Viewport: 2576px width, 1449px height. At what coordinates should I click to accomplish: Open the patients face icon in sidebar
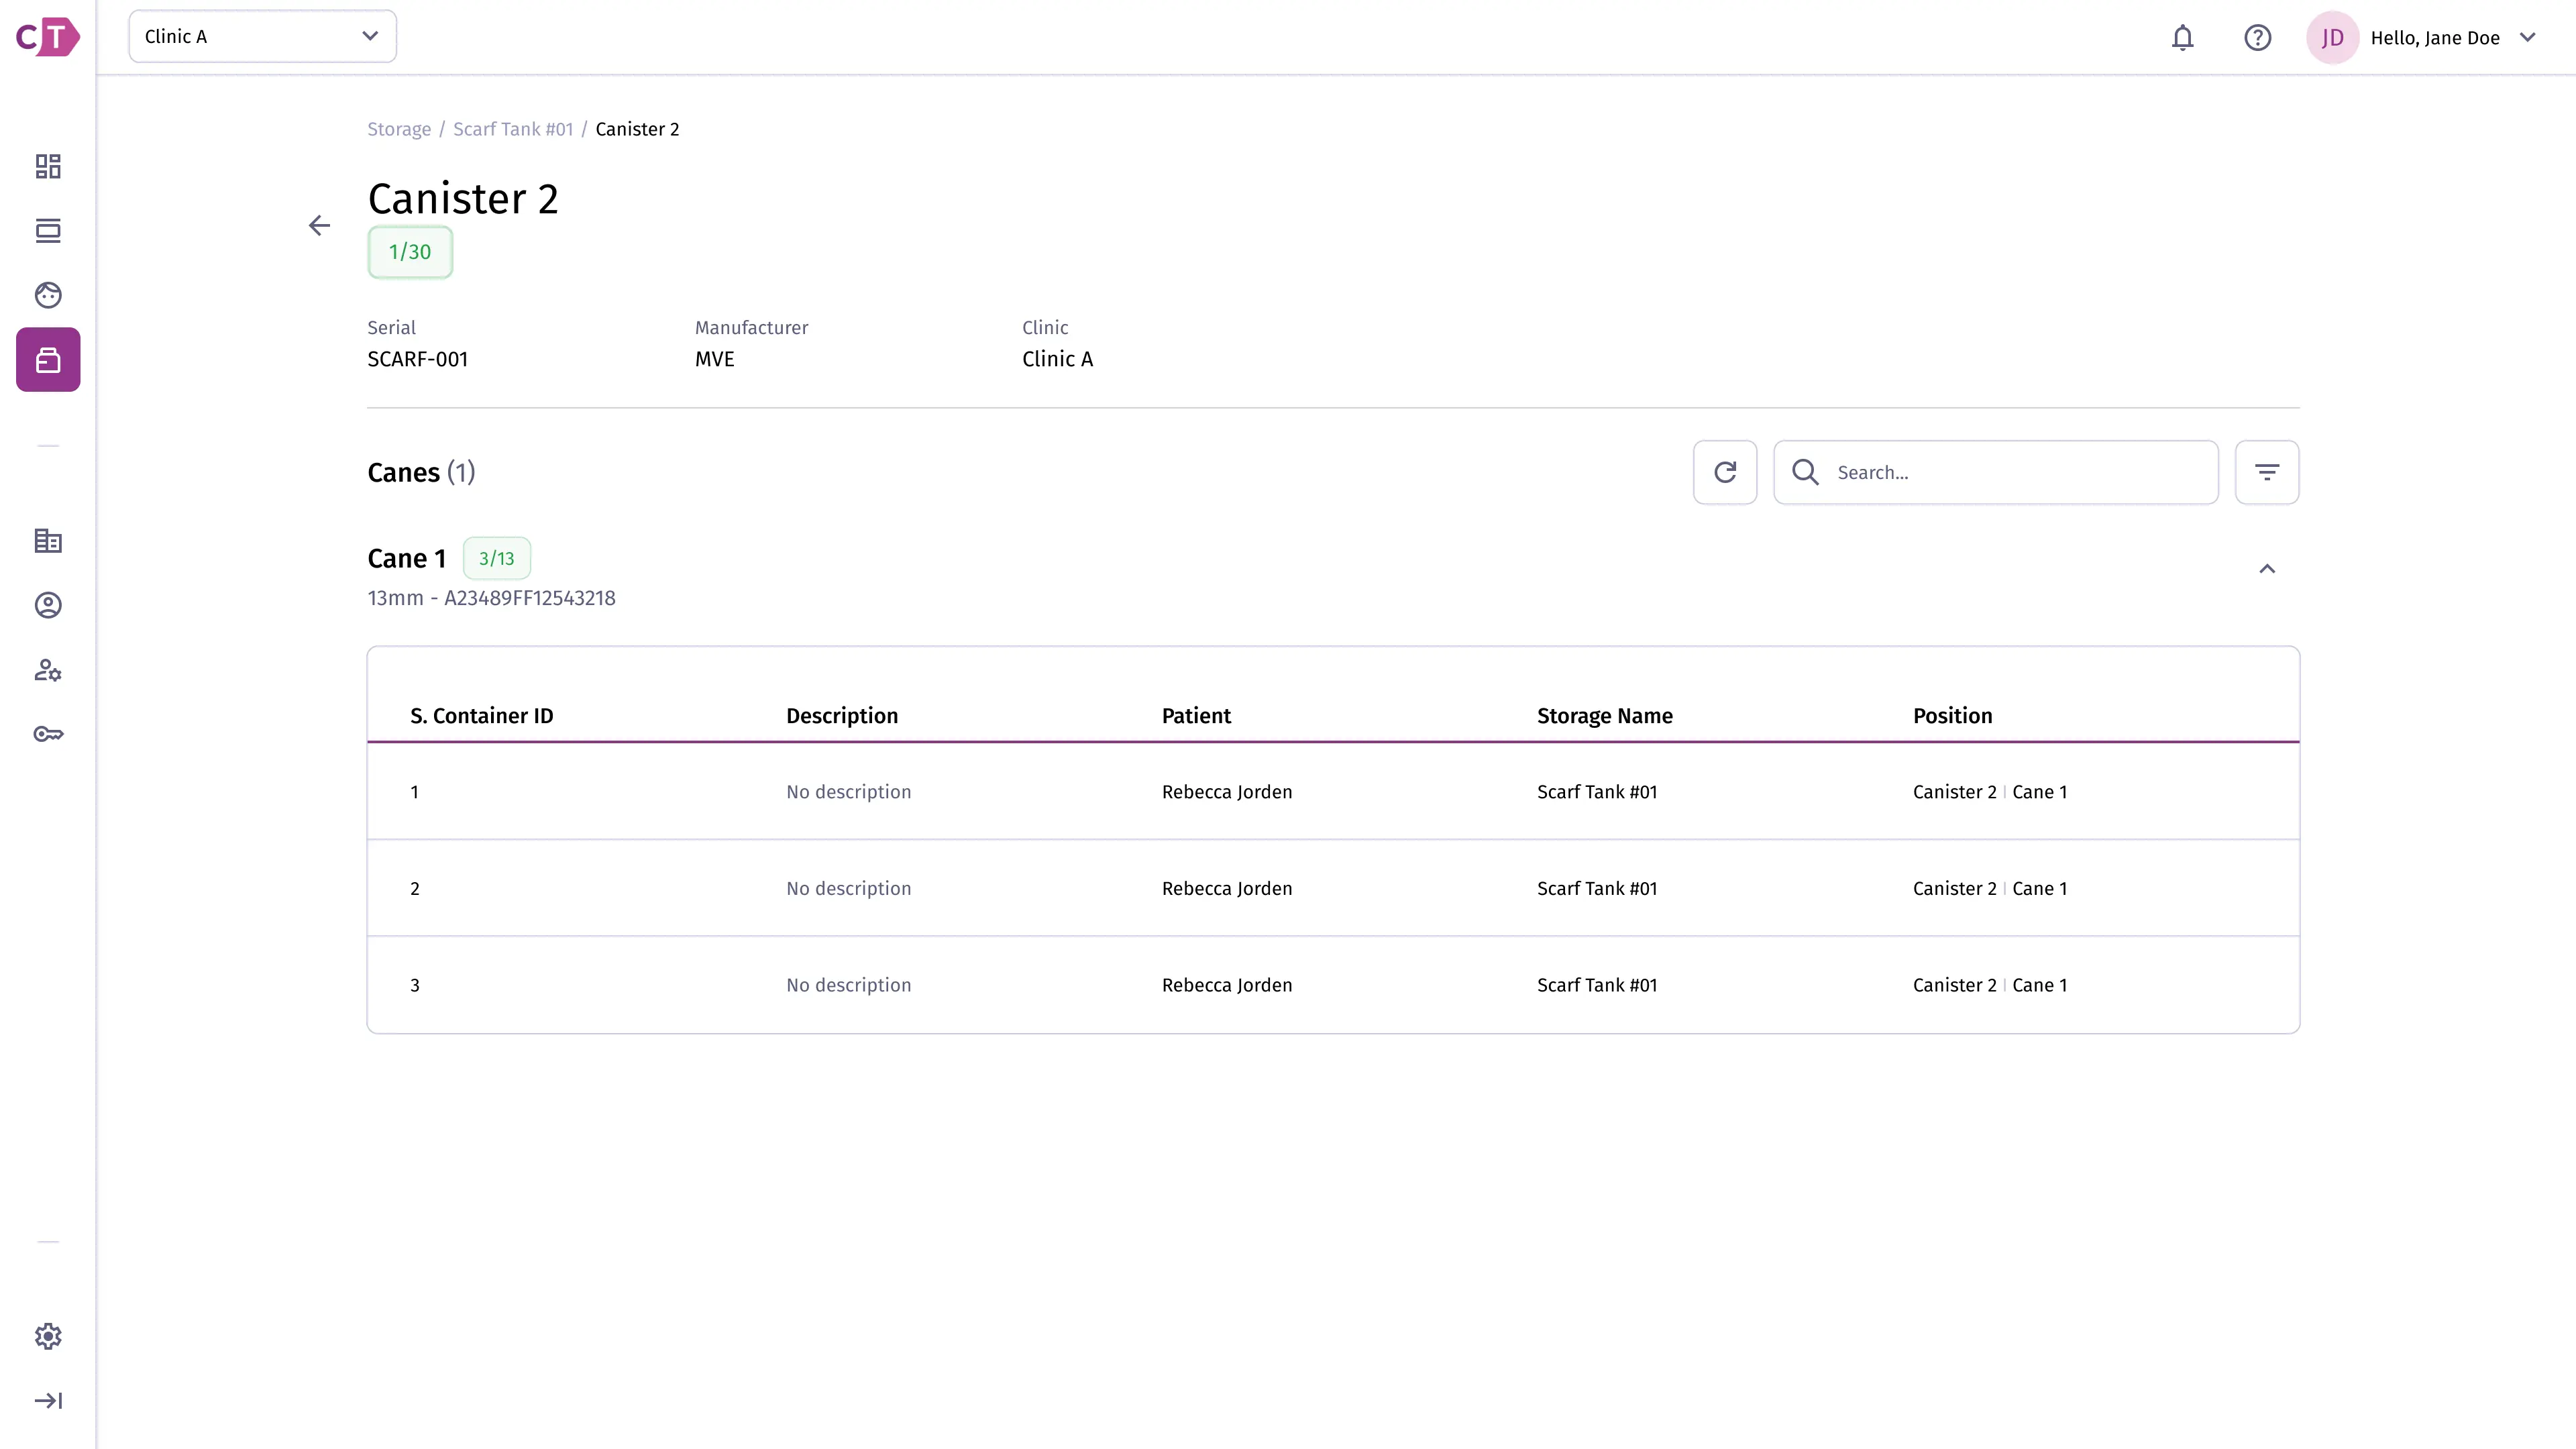click(x=48, y=295)
